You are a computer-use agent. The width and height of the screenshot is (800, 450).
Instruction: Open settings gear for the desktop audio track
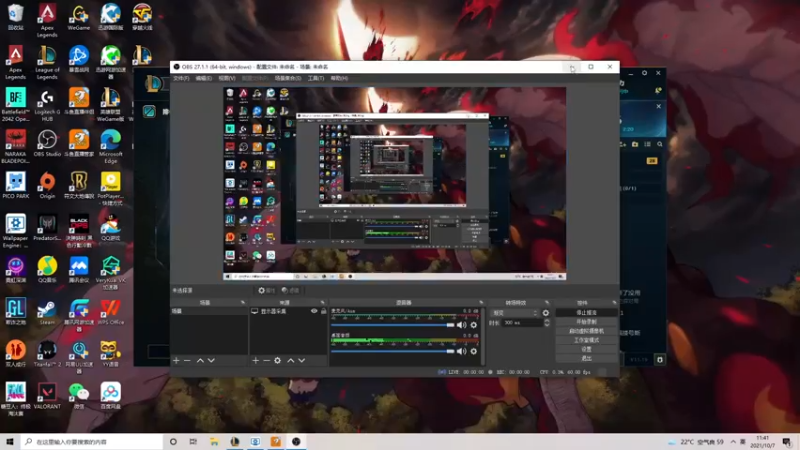pos(473,351)
